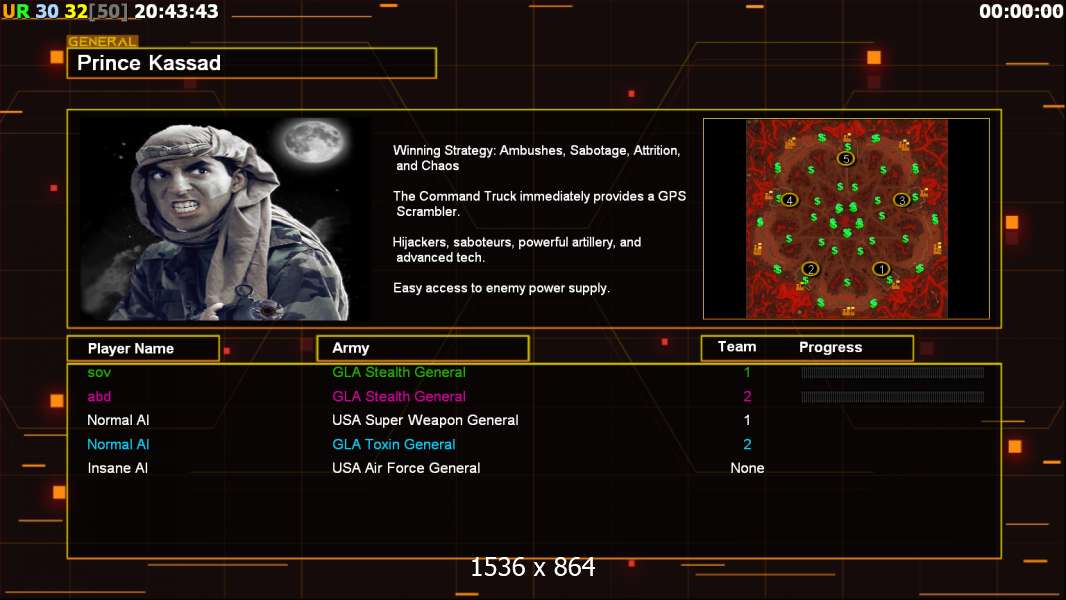
Task: Click abd's GLA Stealth General army
Action: pyautogui.click(x=399, y=396)
